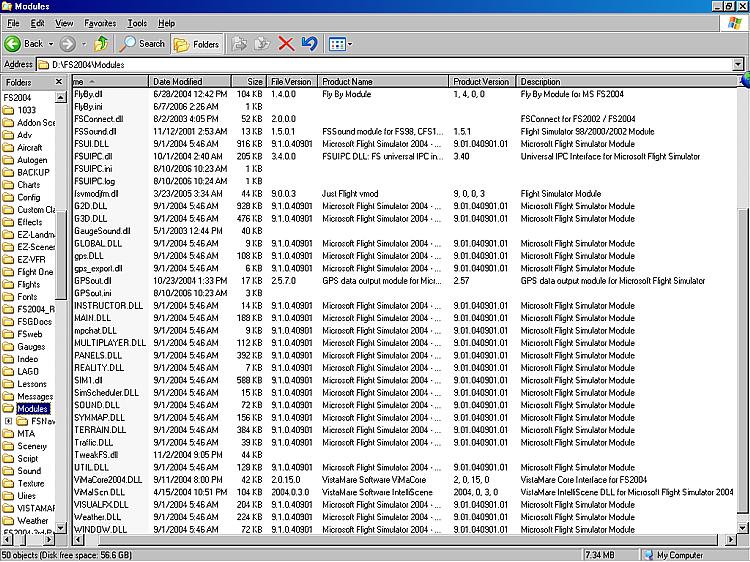Select the Aircraft folder in tree
Image resolution: width=750 pixels, height=562 pixels.
[x=29, y=147]
